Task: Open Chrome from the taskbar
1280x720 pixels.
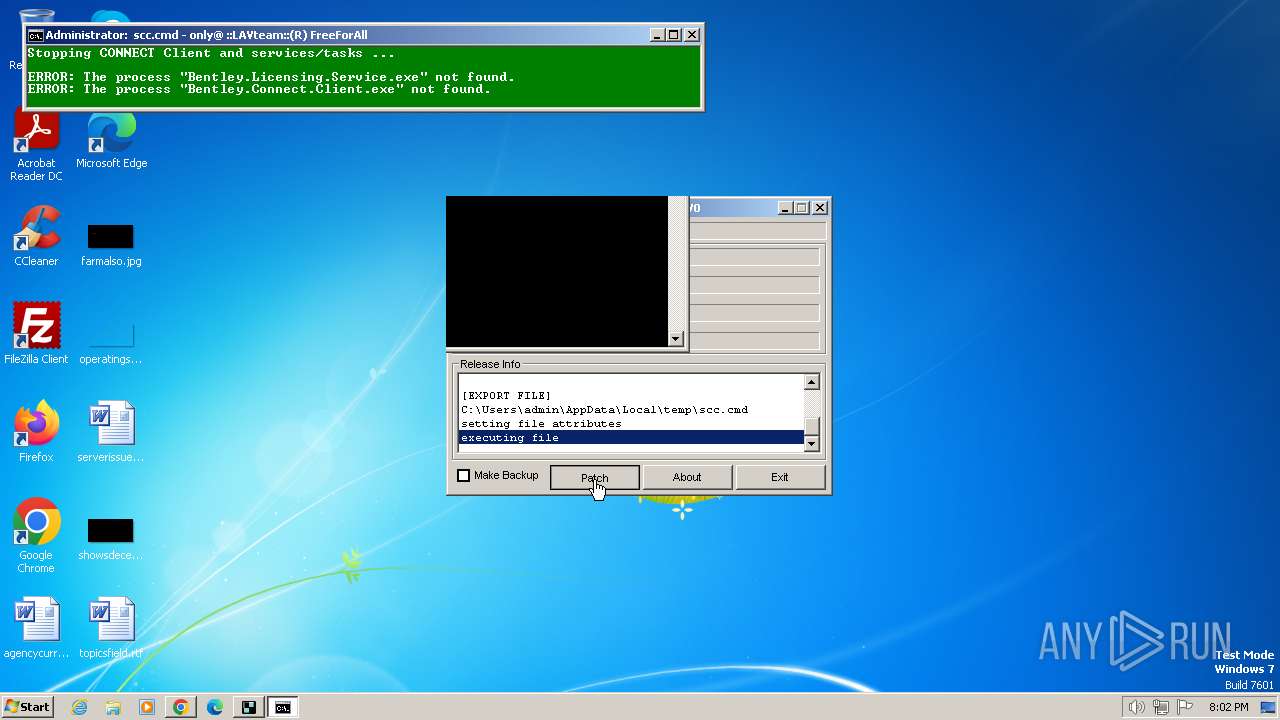Action: point(180,707)
